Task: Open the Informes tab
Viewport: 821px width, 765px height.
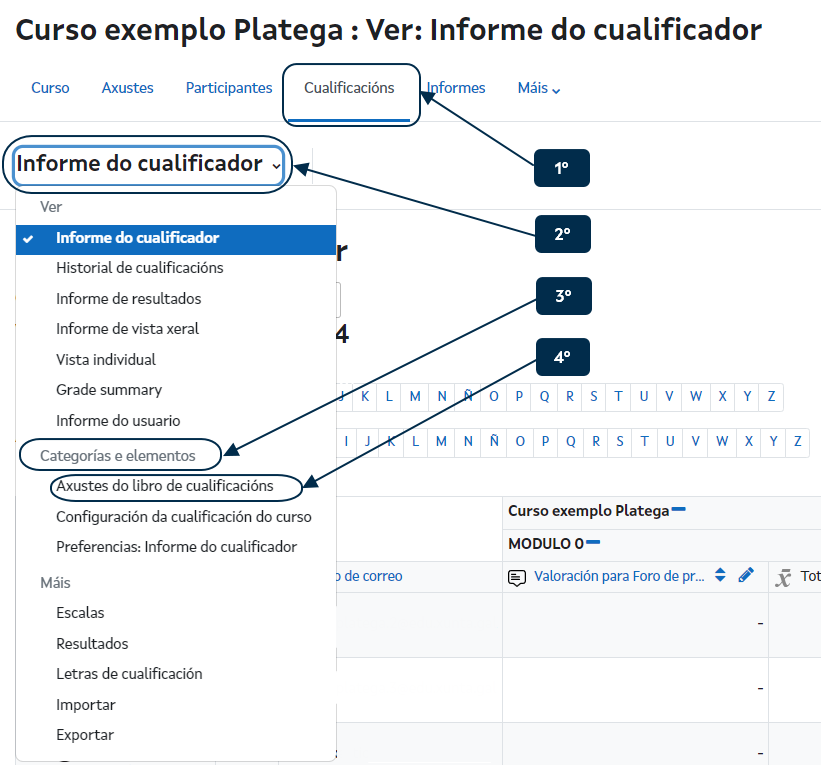Action: click(456, 87)
